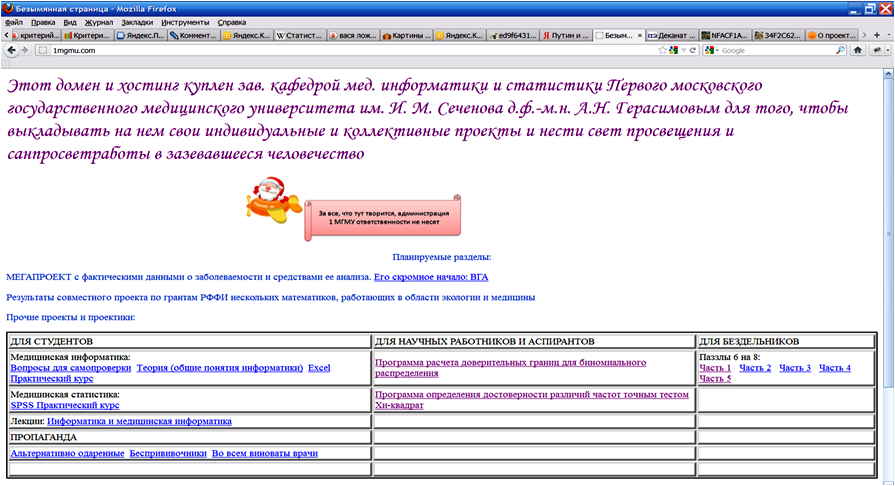Open the Журнал menu
The width and height of the screenshot is (895, 486).
(99, 22)
